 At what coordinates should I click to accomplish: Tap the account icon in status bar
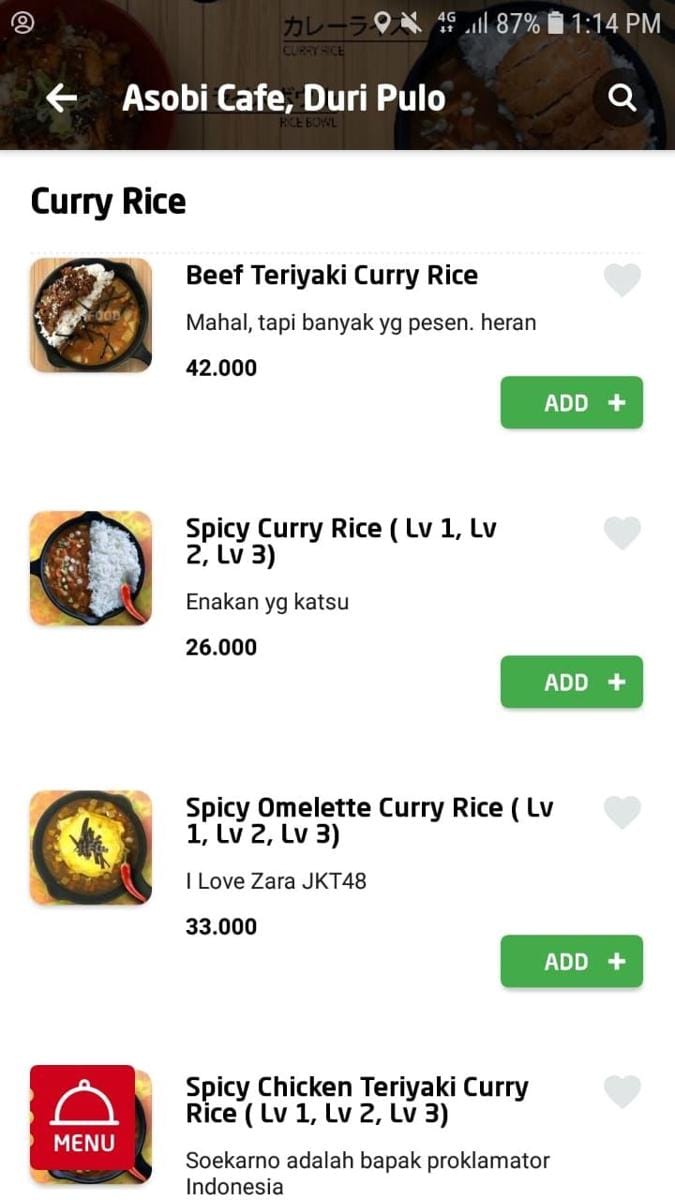(22, 23)
